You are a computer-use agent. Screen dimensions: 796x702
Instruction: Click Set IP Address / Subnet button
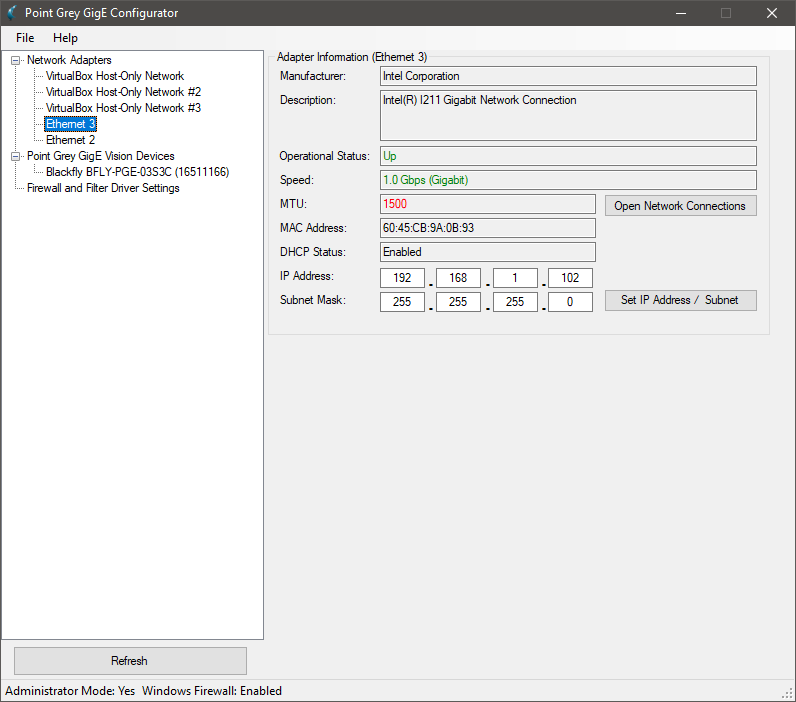click(x=680, y=300)
